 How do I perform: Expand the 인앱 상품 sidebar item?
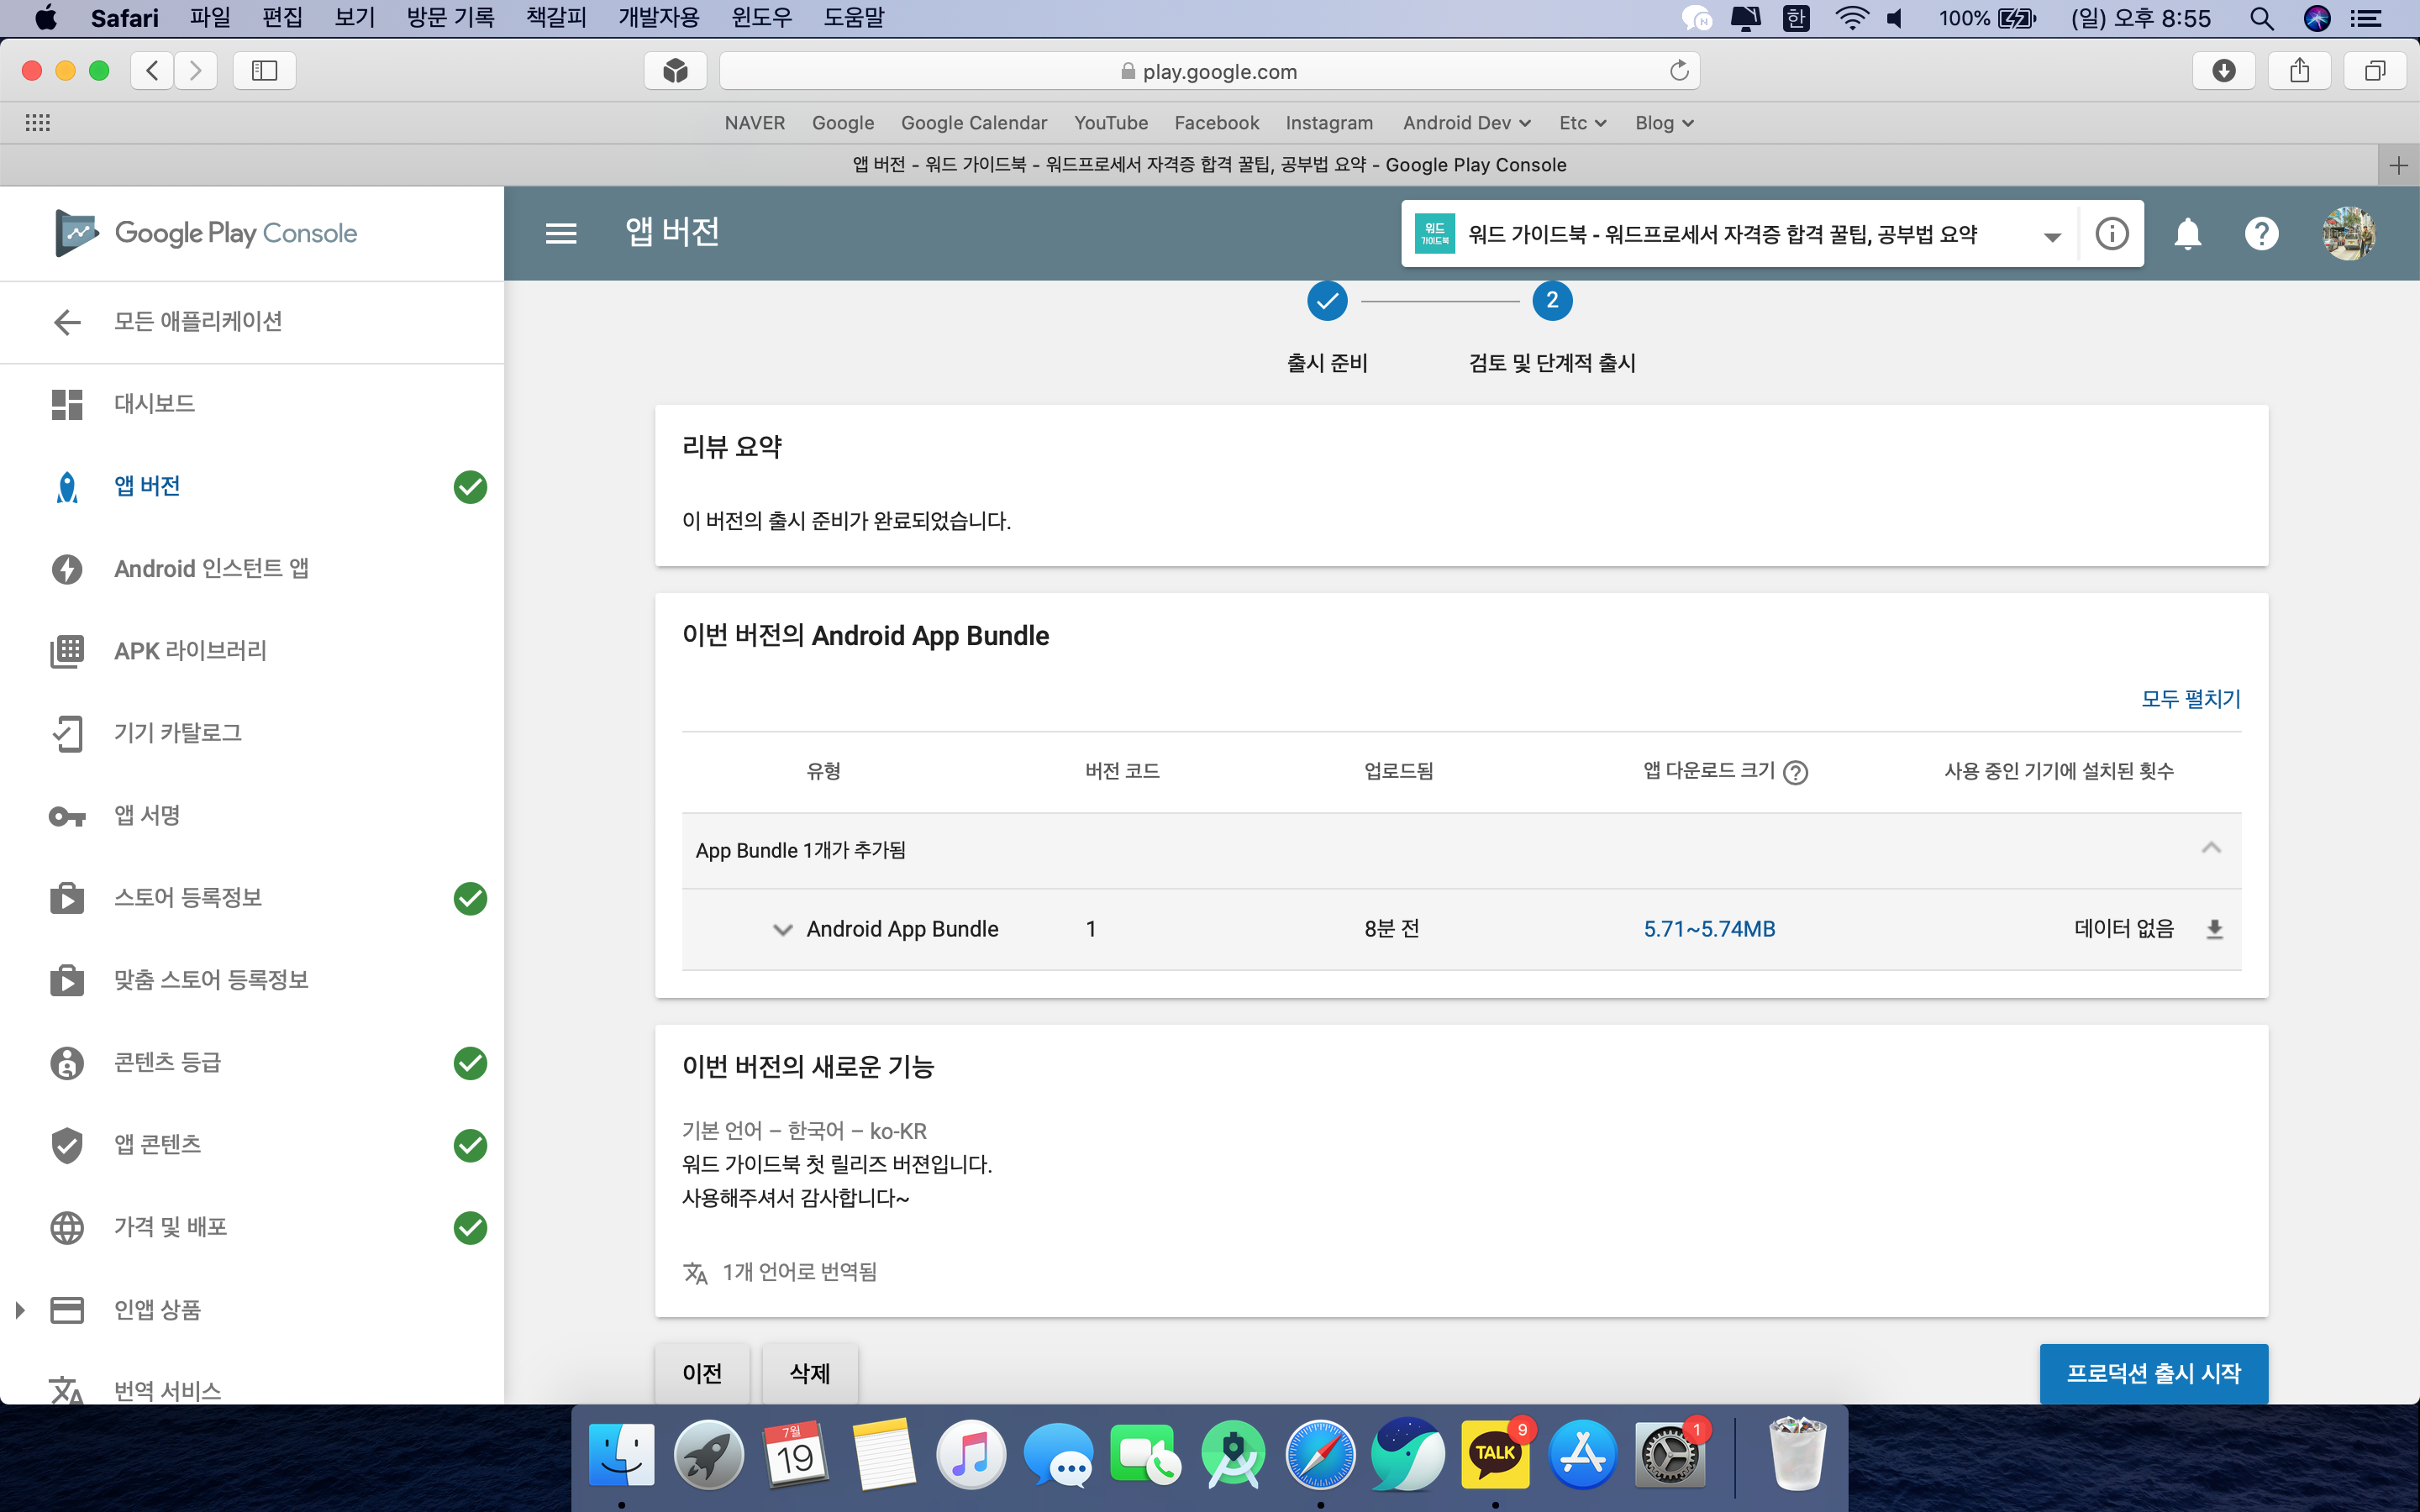(x=20, y=1310)
